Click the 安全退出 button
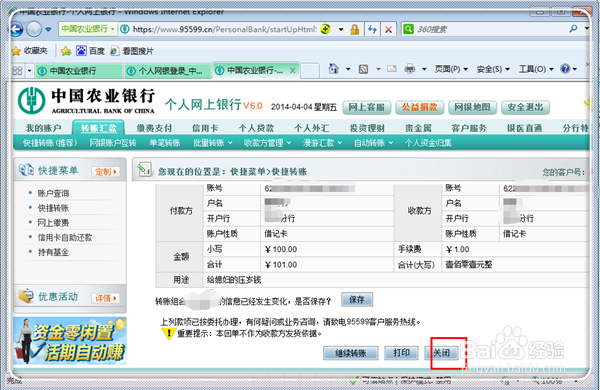This screenshot has height=390, width=600. tap(525, 108)
